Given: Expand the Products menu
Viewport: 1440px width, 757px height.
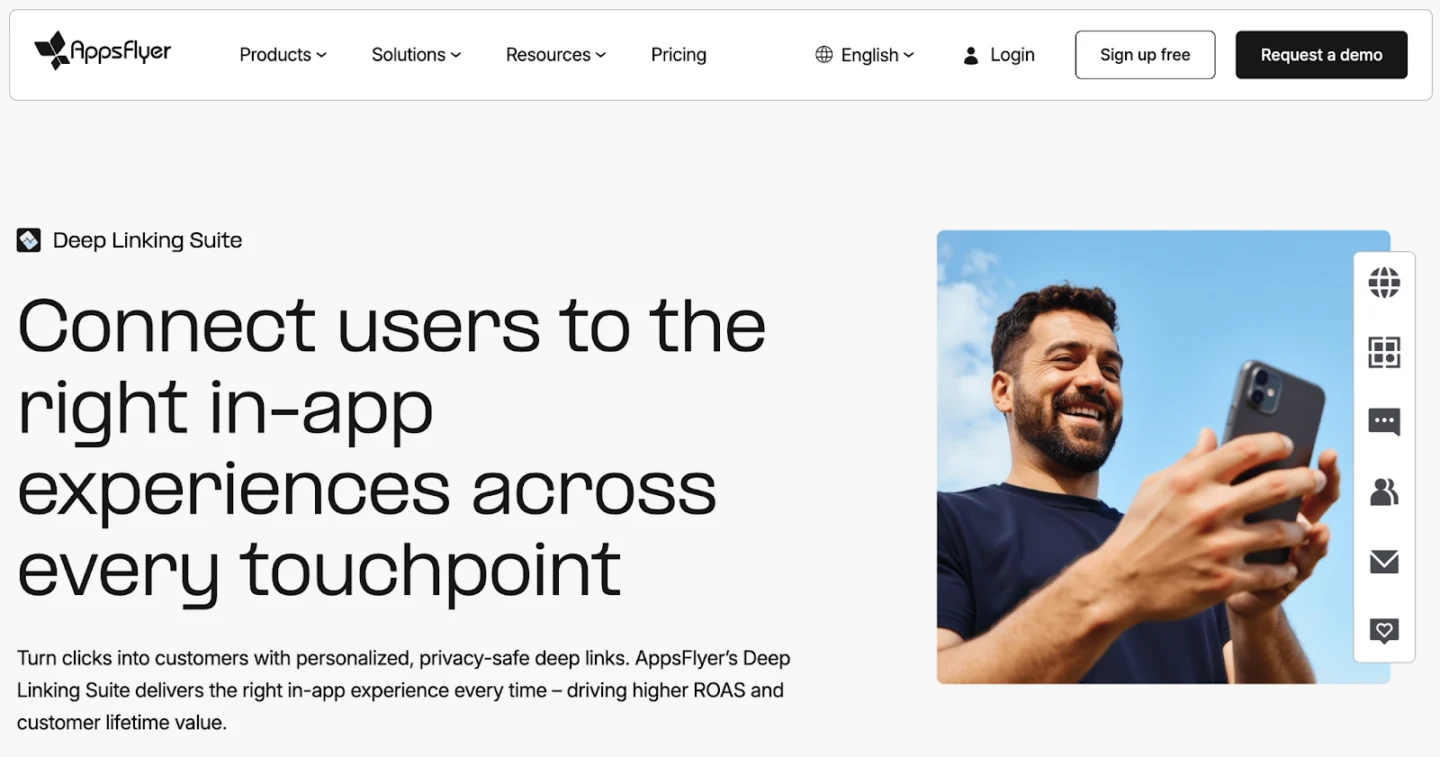Looking at the screenshot, I should [283, 55].
